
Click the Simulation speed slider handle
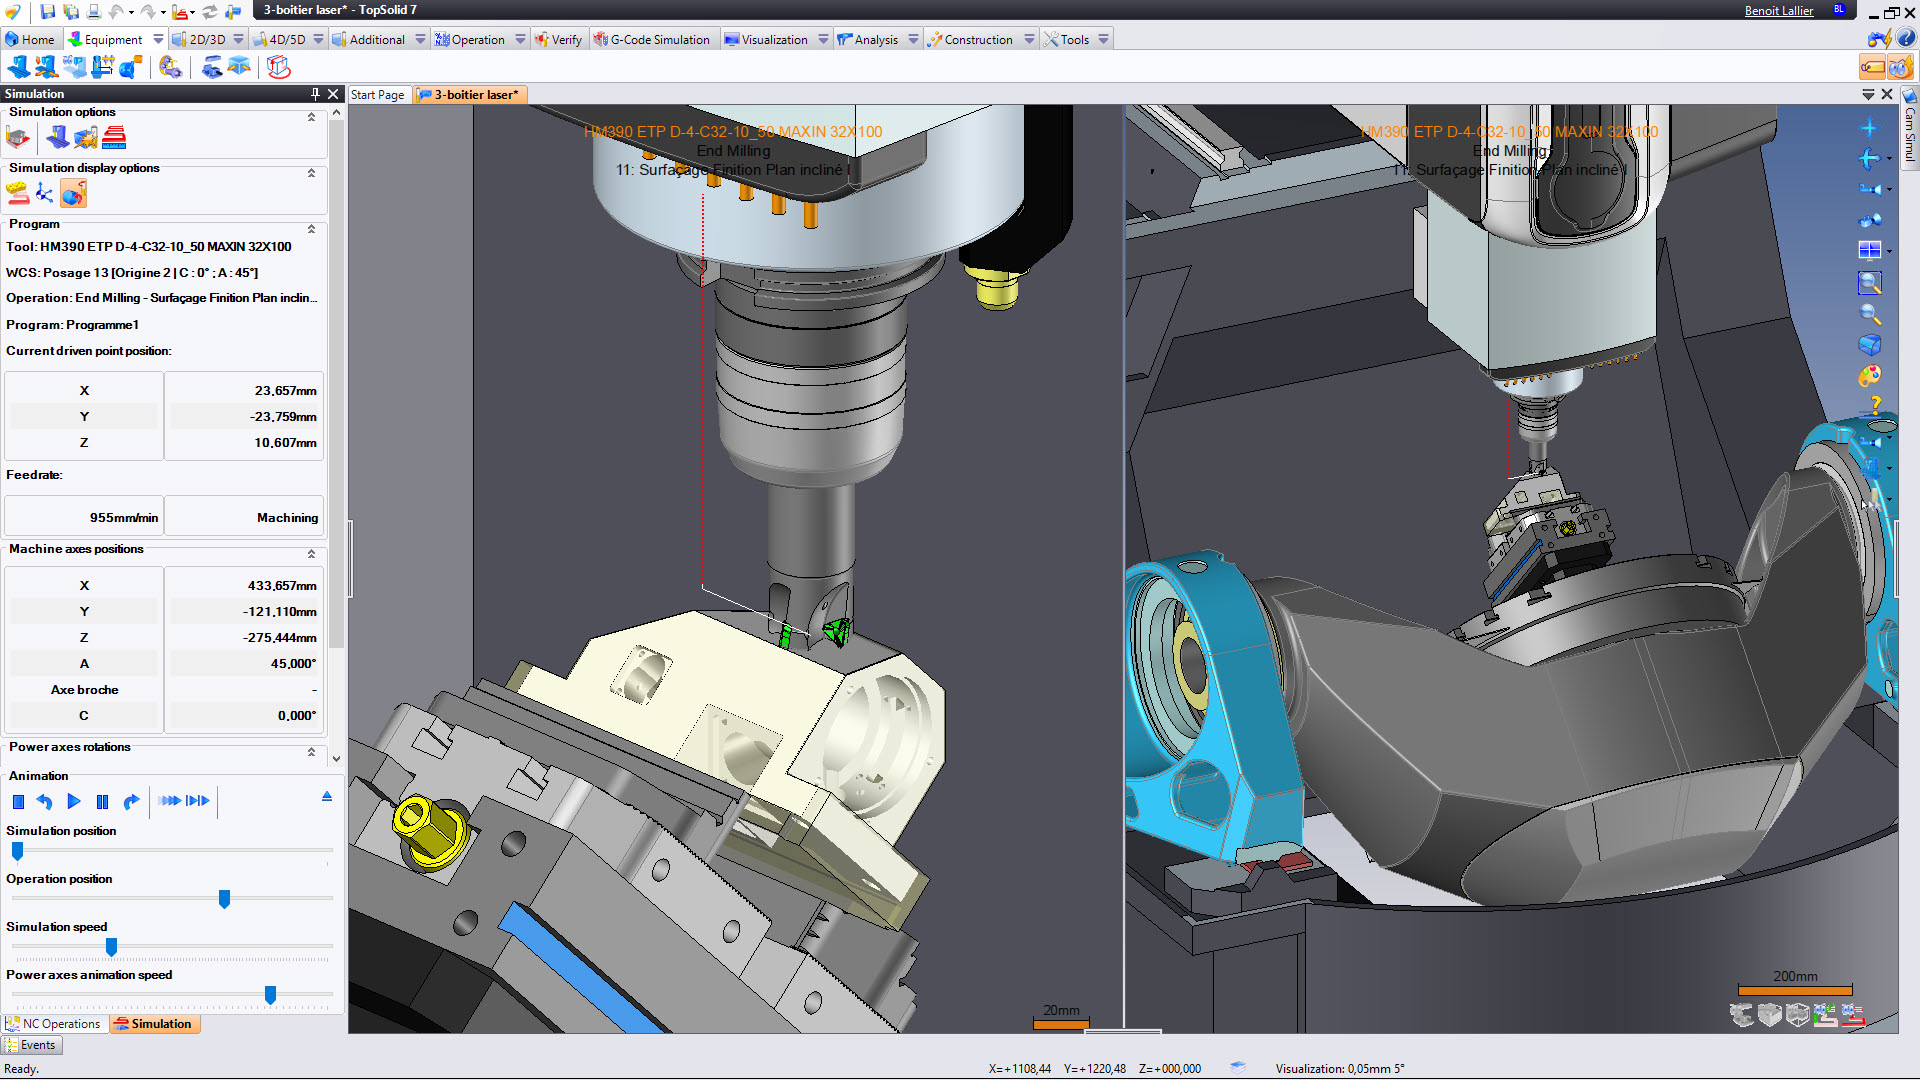(x=111, y=946)
